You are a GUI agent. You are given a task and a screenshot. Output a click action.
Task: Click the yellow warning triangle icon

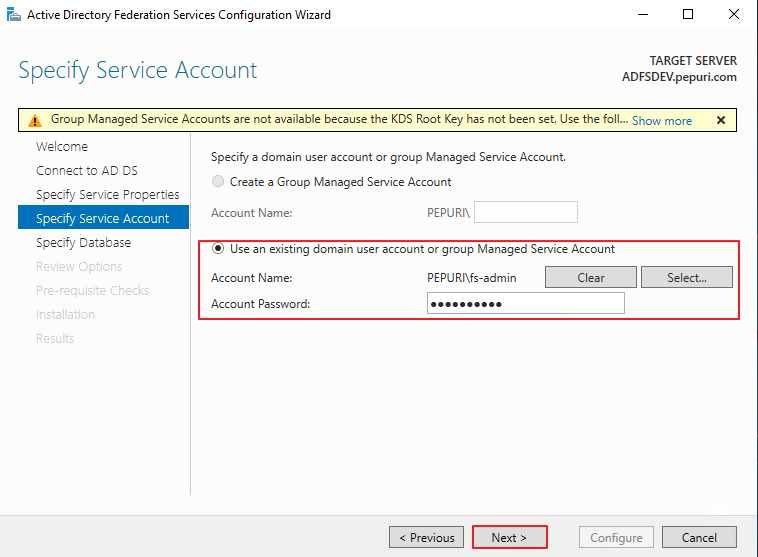[x=35, y=120]
